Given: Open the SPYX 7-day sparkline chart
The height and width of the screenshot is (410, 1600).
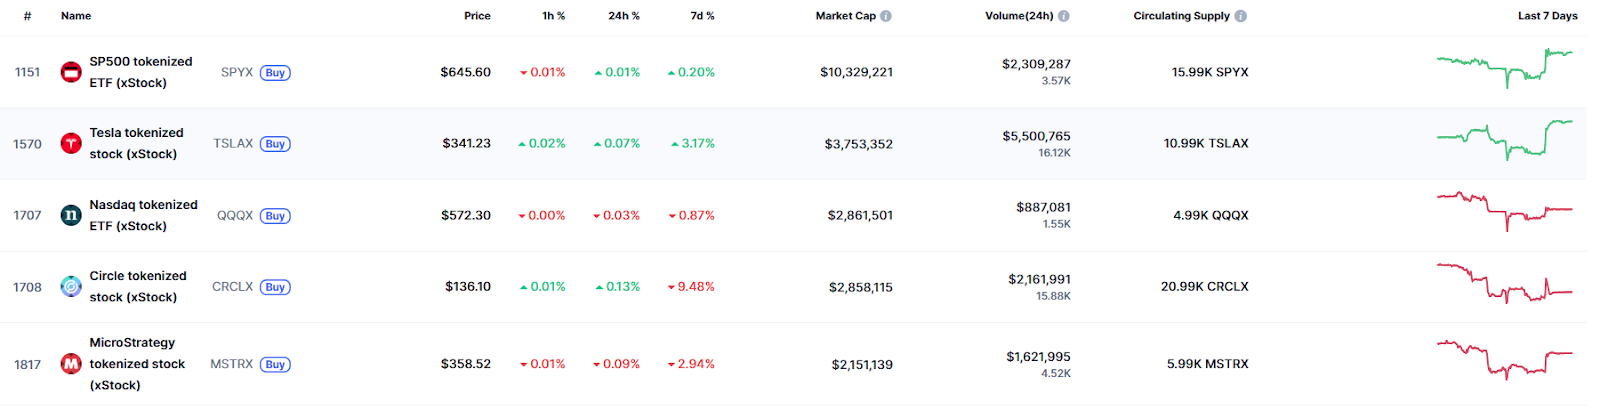Looking at the screenshot, I should pos(1504,68).
